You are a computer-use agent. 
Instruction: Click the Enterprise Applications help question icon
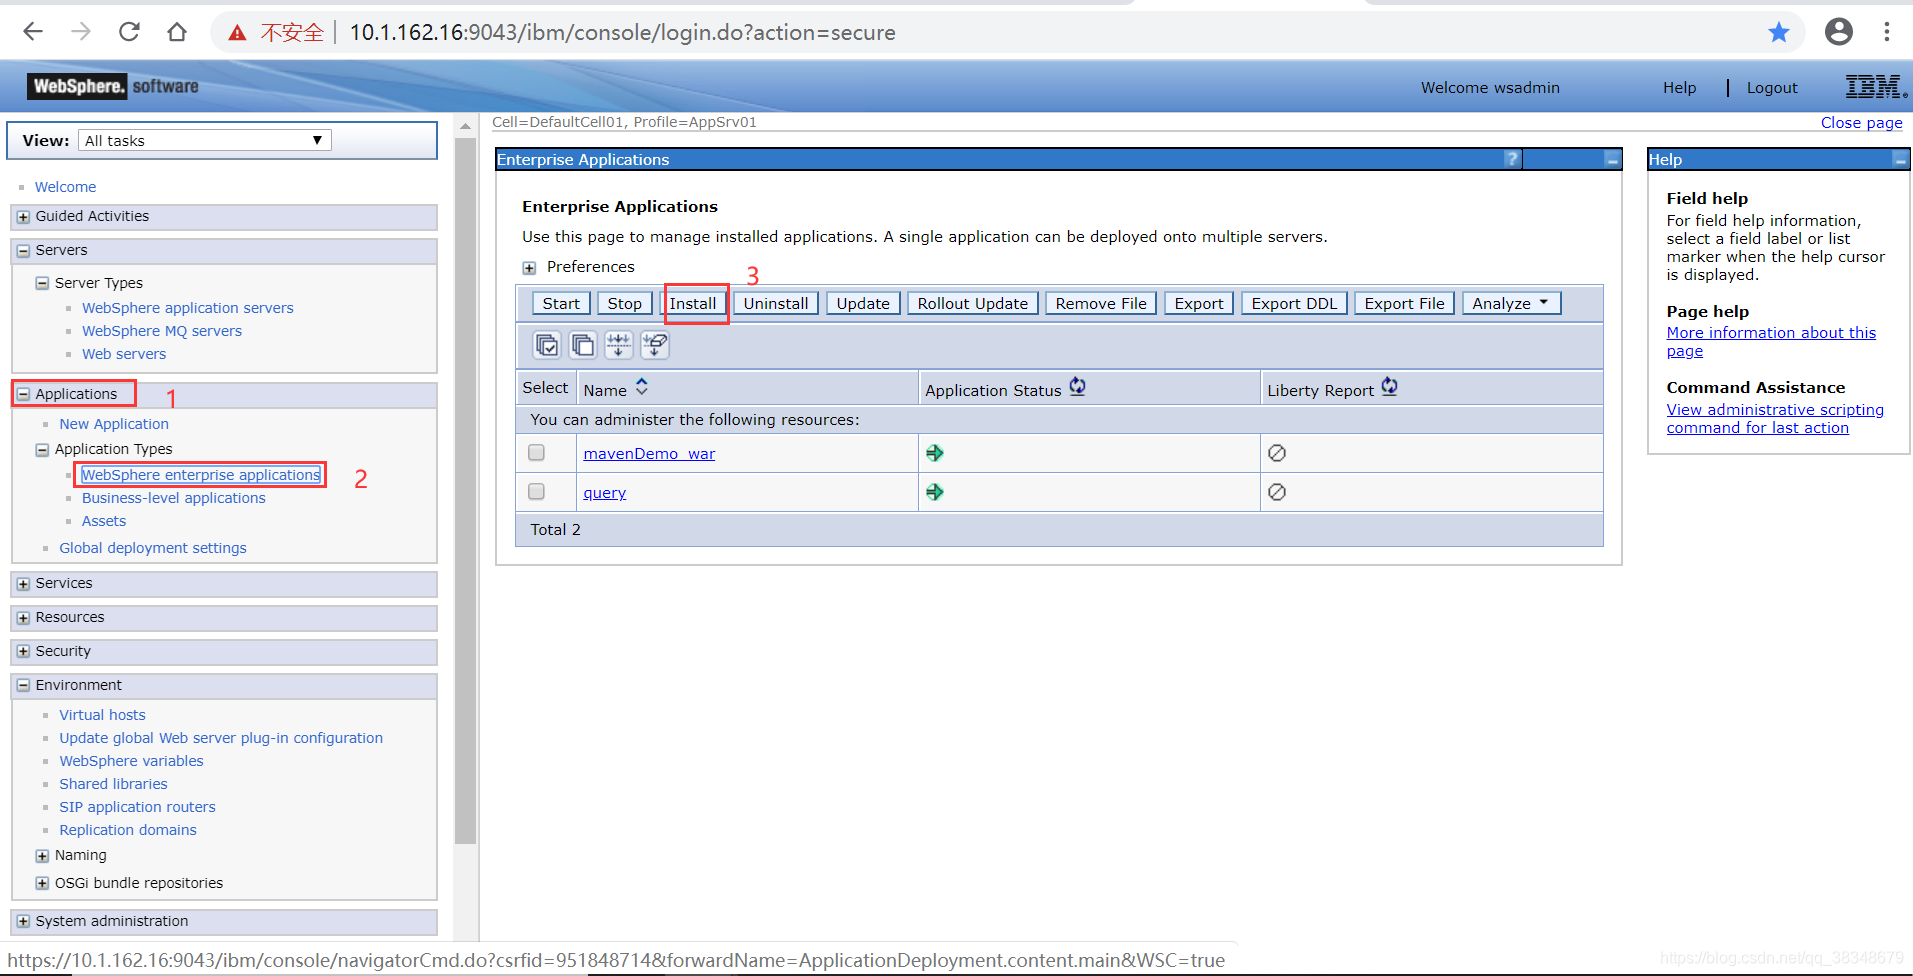click(1512, 159)
